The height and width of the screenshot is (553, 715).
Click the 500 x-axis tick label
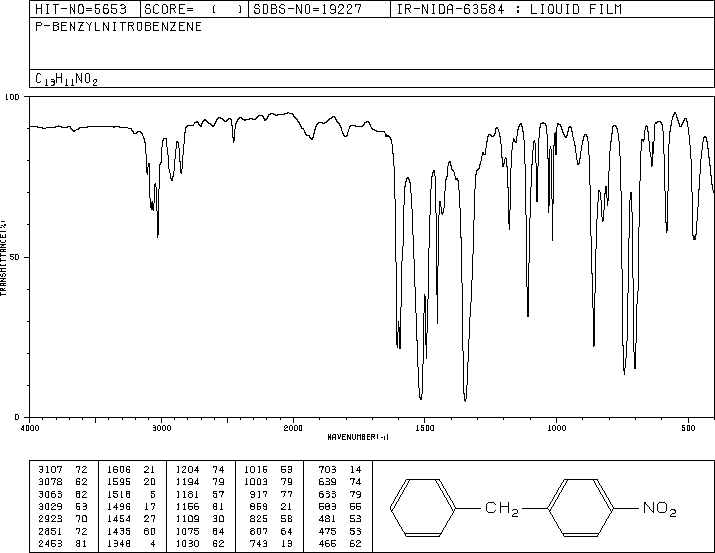[688, 428]
